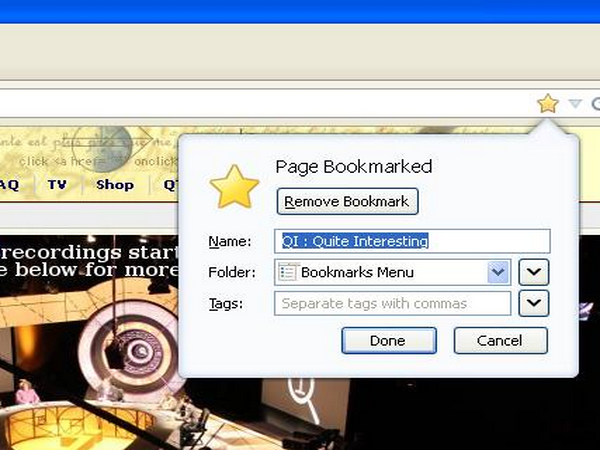Click the Cancel button
The height and width of the screenshot is (450, 600).
(501, 341)
